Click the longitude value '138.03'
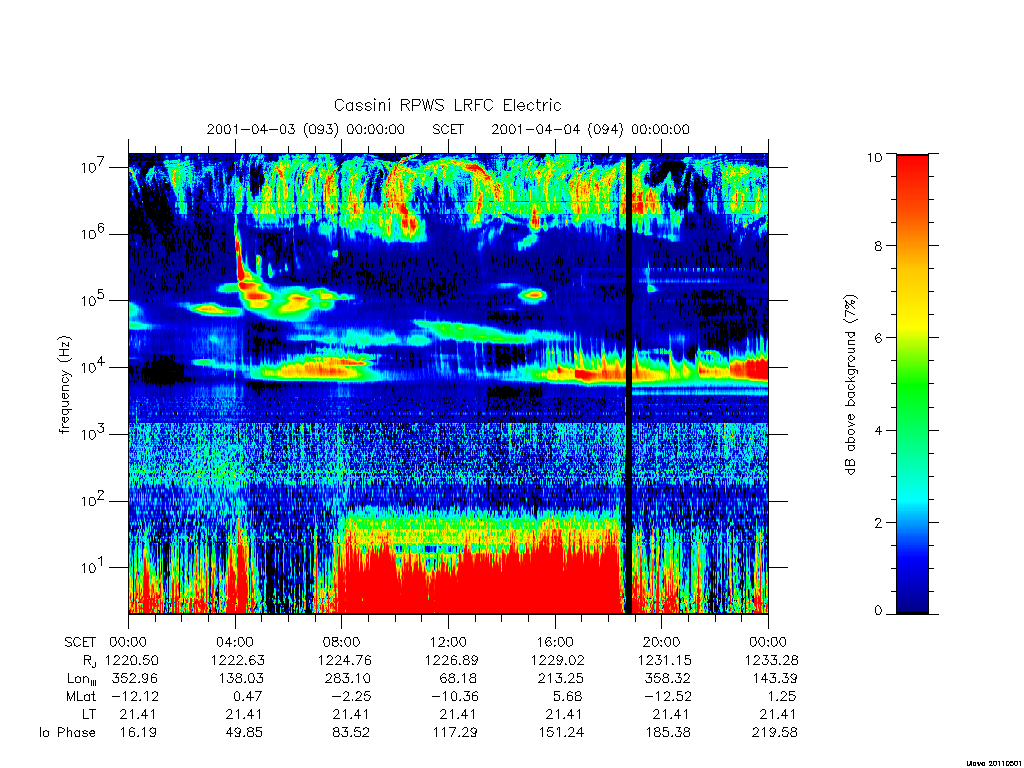Image resolution: width=1024 pixels, height=768 pixels. [x=242, y=679]
